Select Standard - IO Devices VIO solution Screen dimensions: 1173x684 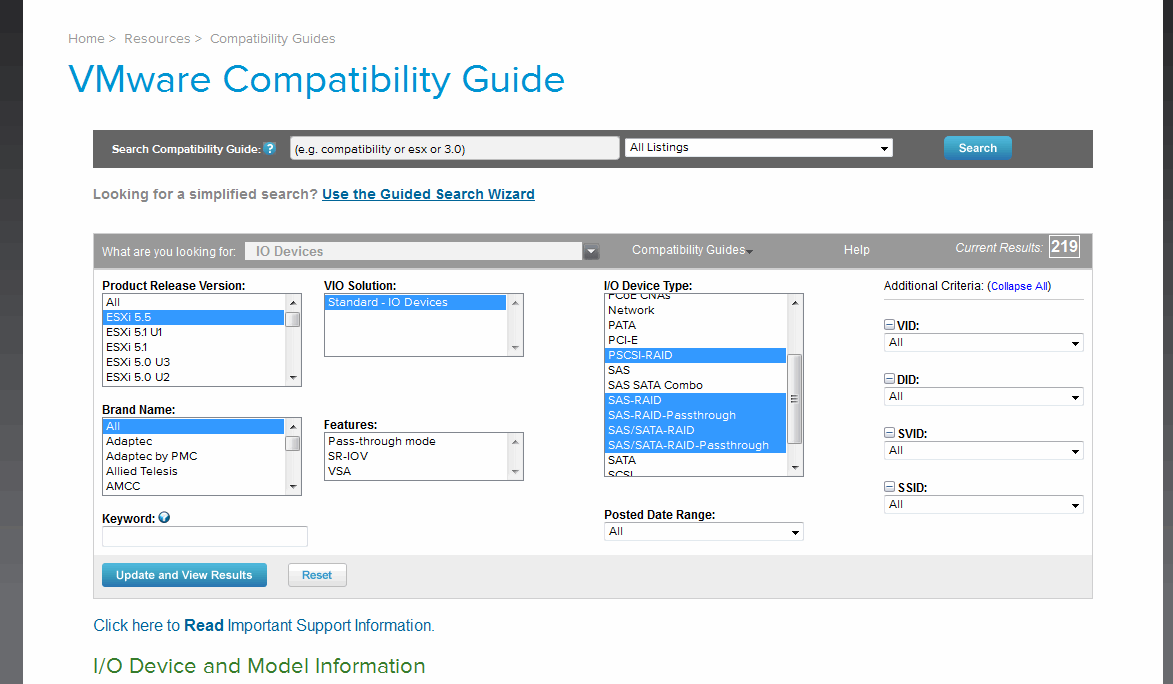(x=415, y=302)
